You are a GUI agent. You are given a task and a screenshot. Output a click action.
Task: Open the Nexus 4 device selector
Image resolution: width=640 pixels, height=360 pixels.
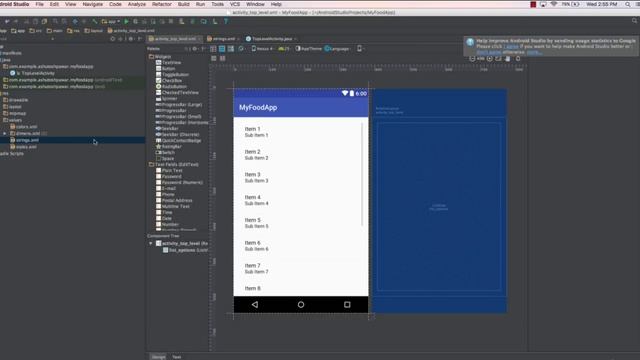(x=262, y=49)
